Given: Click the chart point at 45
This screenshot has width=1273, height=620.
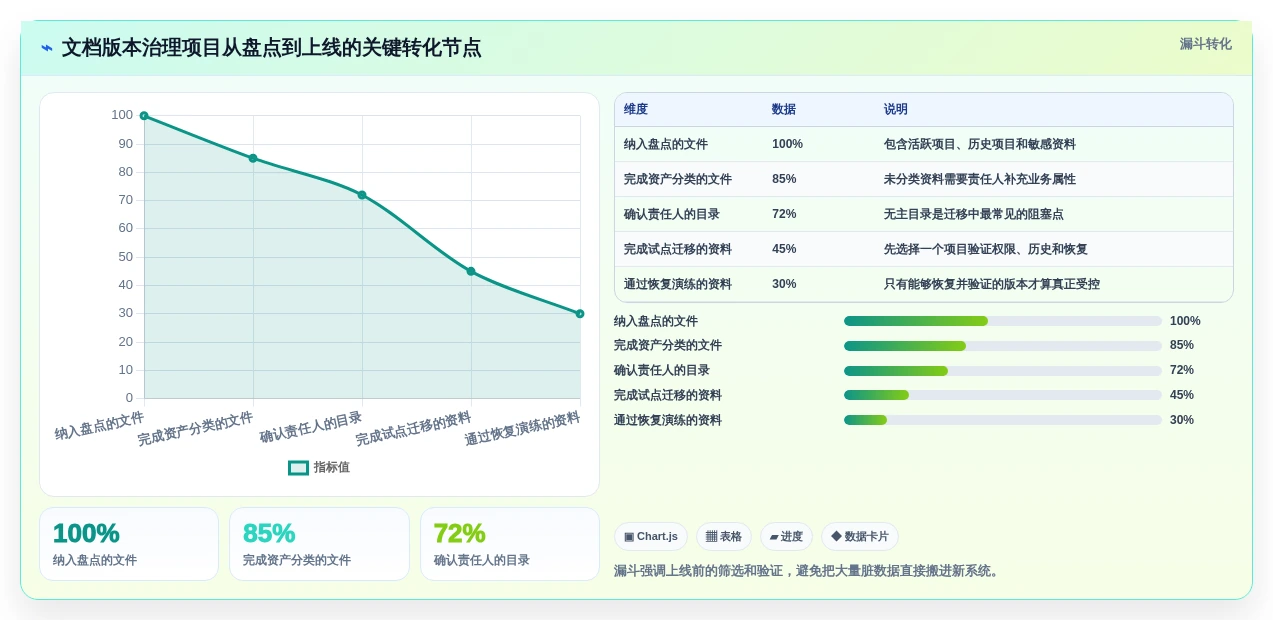Looking at the screenshot, I should coord(471,271).
